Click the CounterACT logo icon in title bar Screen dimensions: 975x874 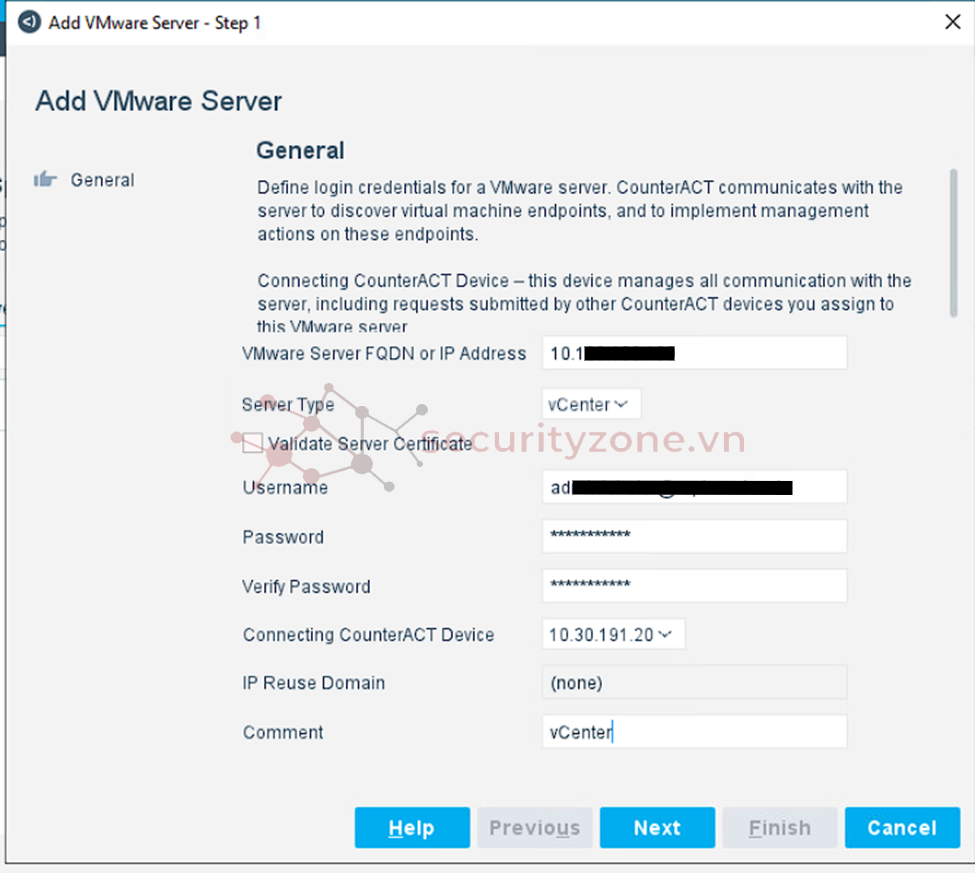coord(29,22)
